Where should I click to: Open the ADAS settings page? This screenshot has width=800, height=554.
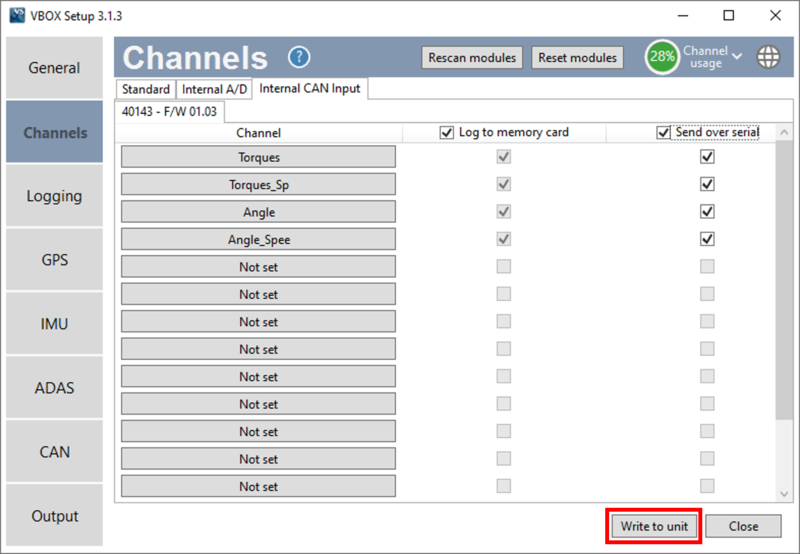coord(54,388)
